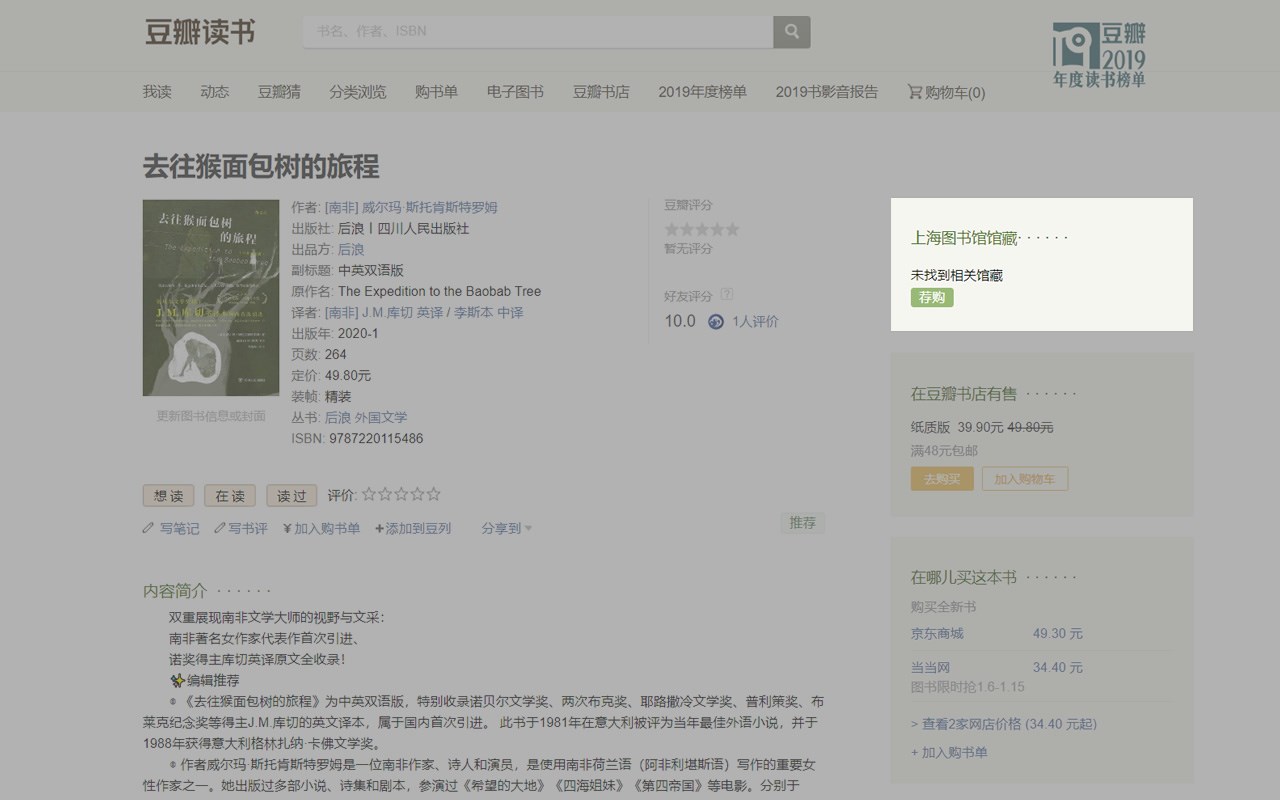
Task: Mark the book as 想读
Action: coord(168,495)
